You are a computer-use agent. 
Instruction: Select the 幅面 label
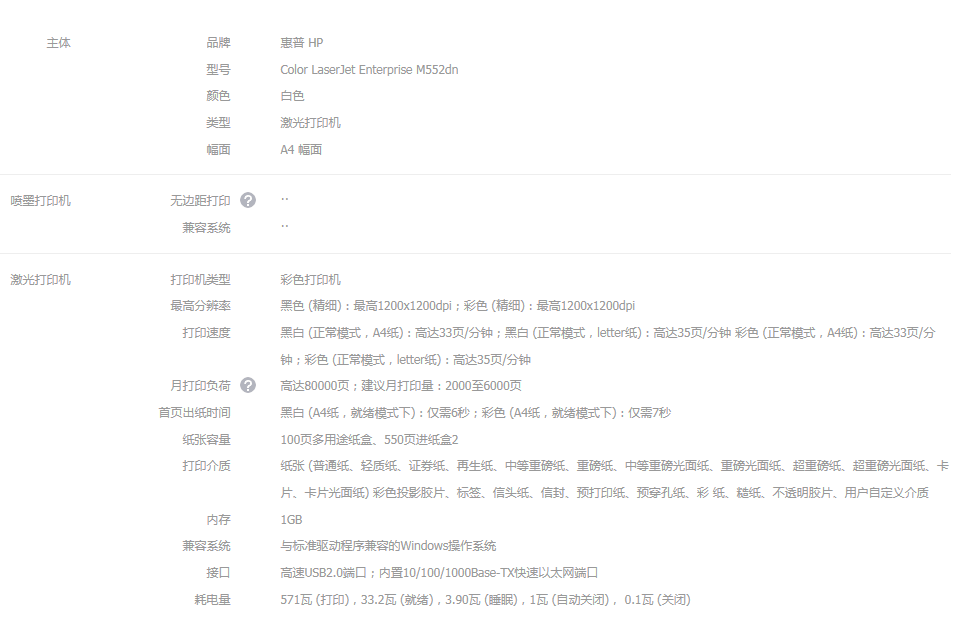pos(218,149)
